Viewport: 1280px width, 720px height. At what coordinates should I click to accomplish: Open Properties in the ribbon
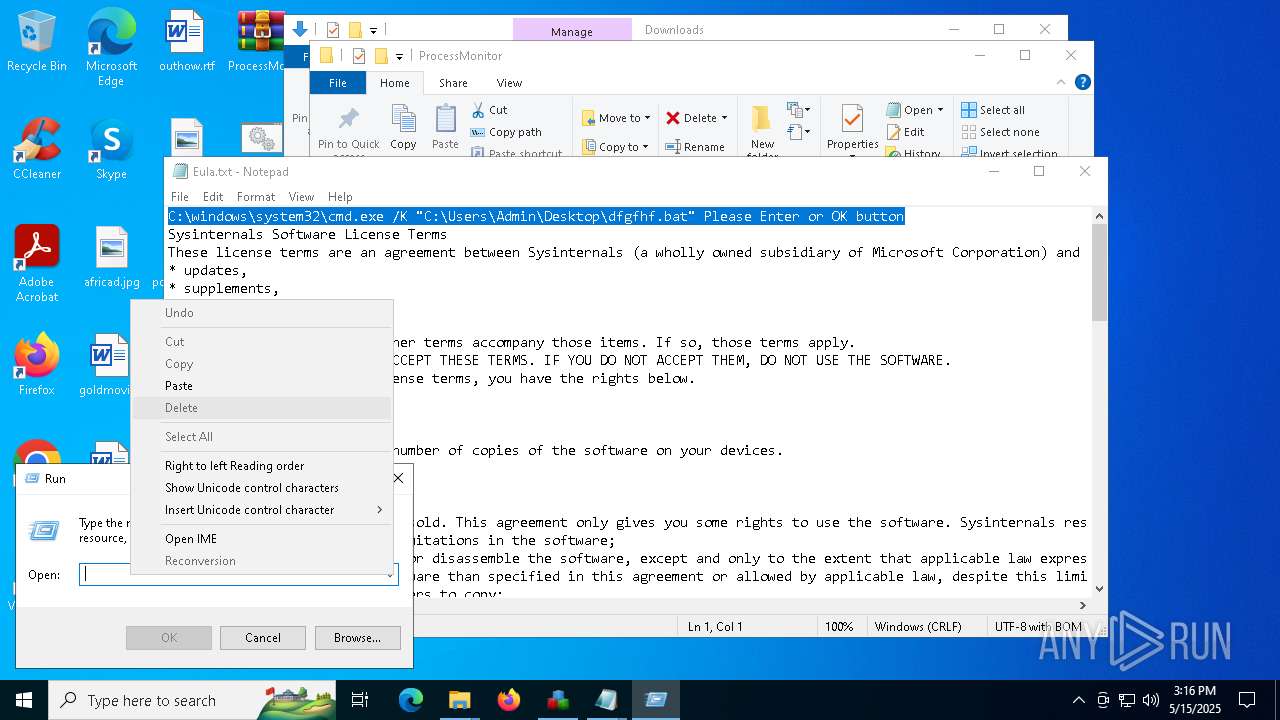click(852, 128)
